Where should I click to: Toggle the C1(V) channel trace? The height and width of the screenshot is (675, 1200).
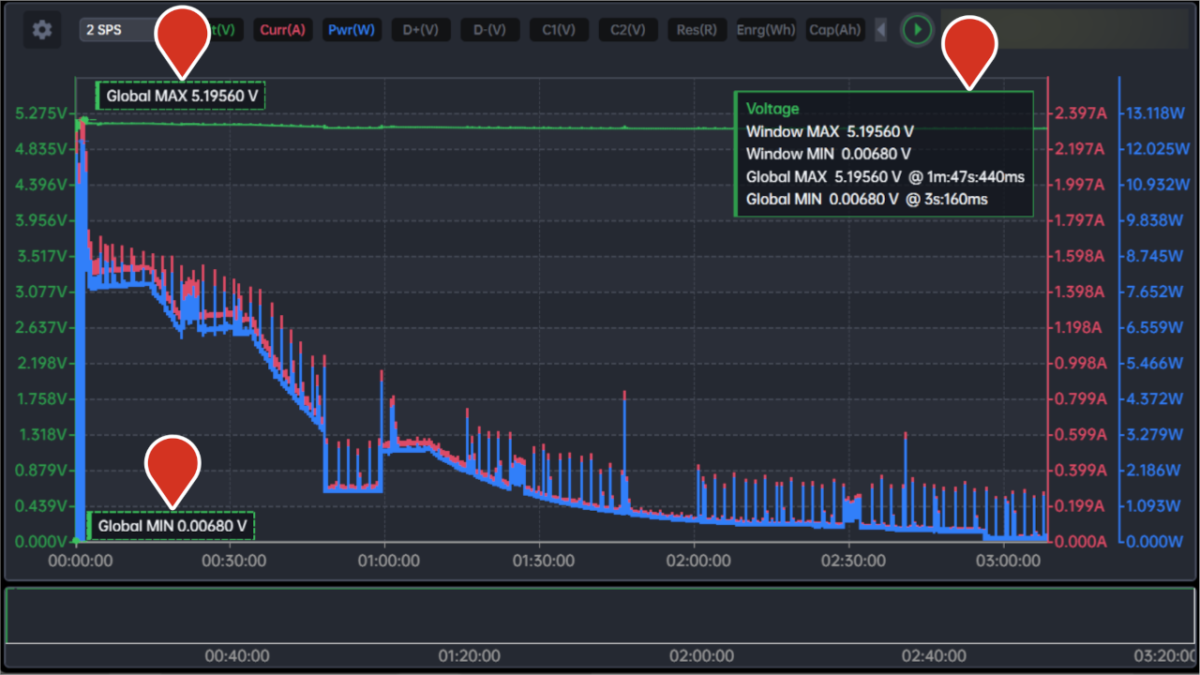(x=558, y=30)
